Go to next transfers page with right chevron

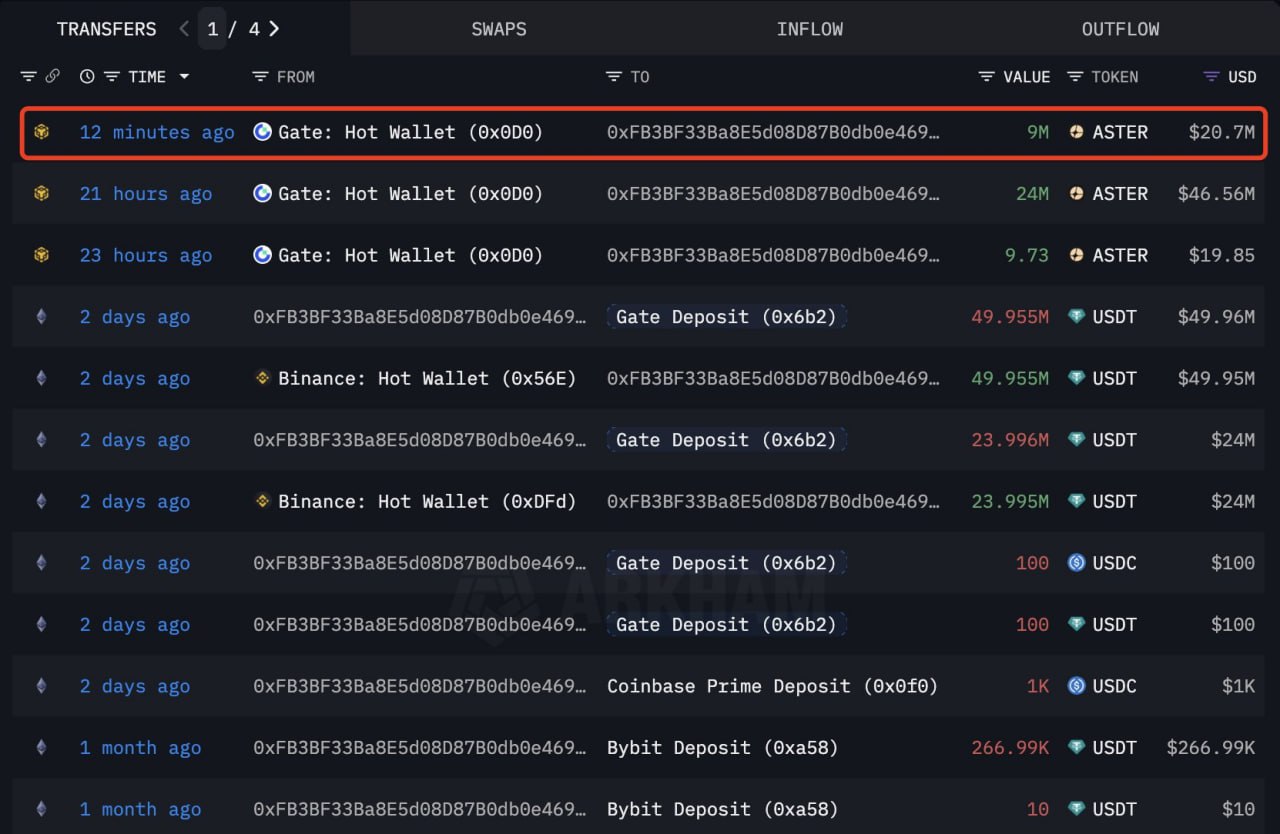tap(274, 29)
